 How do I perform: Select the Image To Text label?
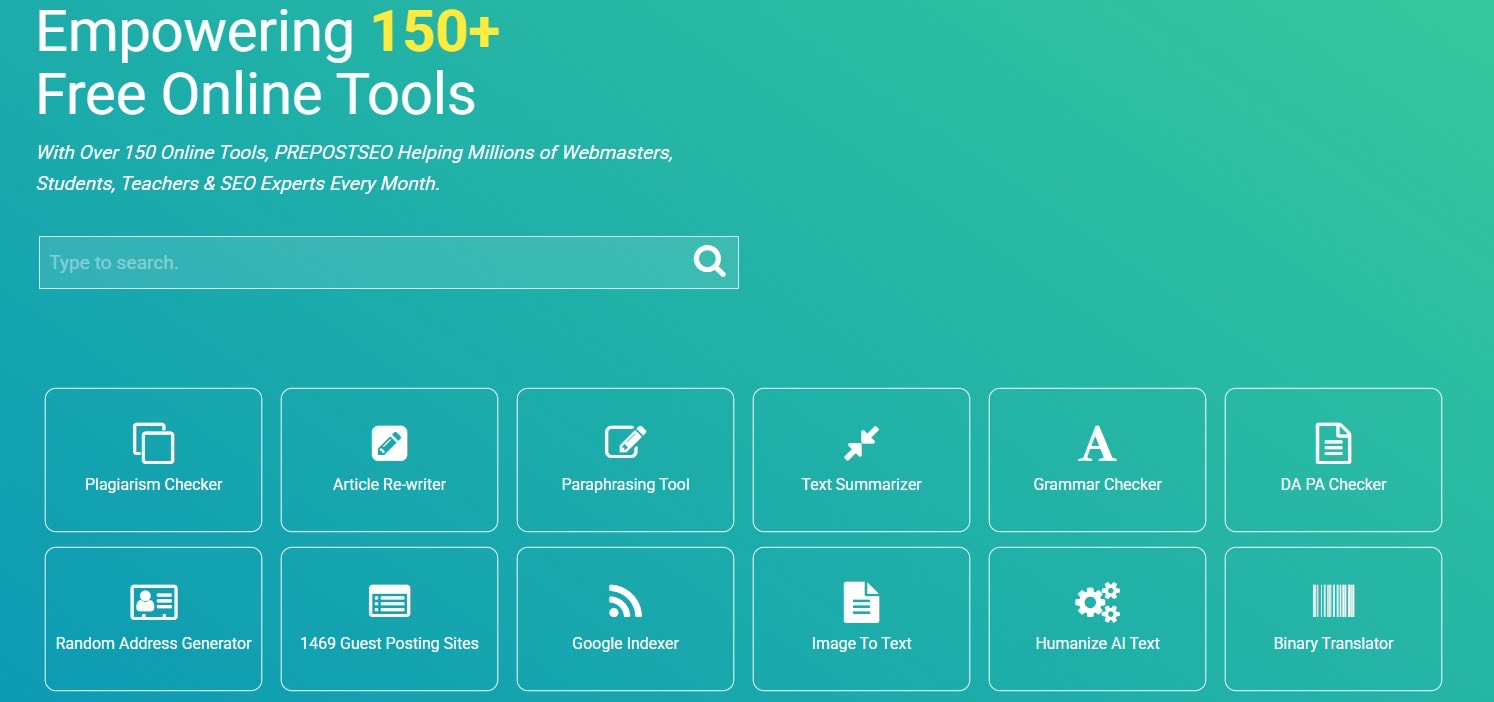(861, 643)
